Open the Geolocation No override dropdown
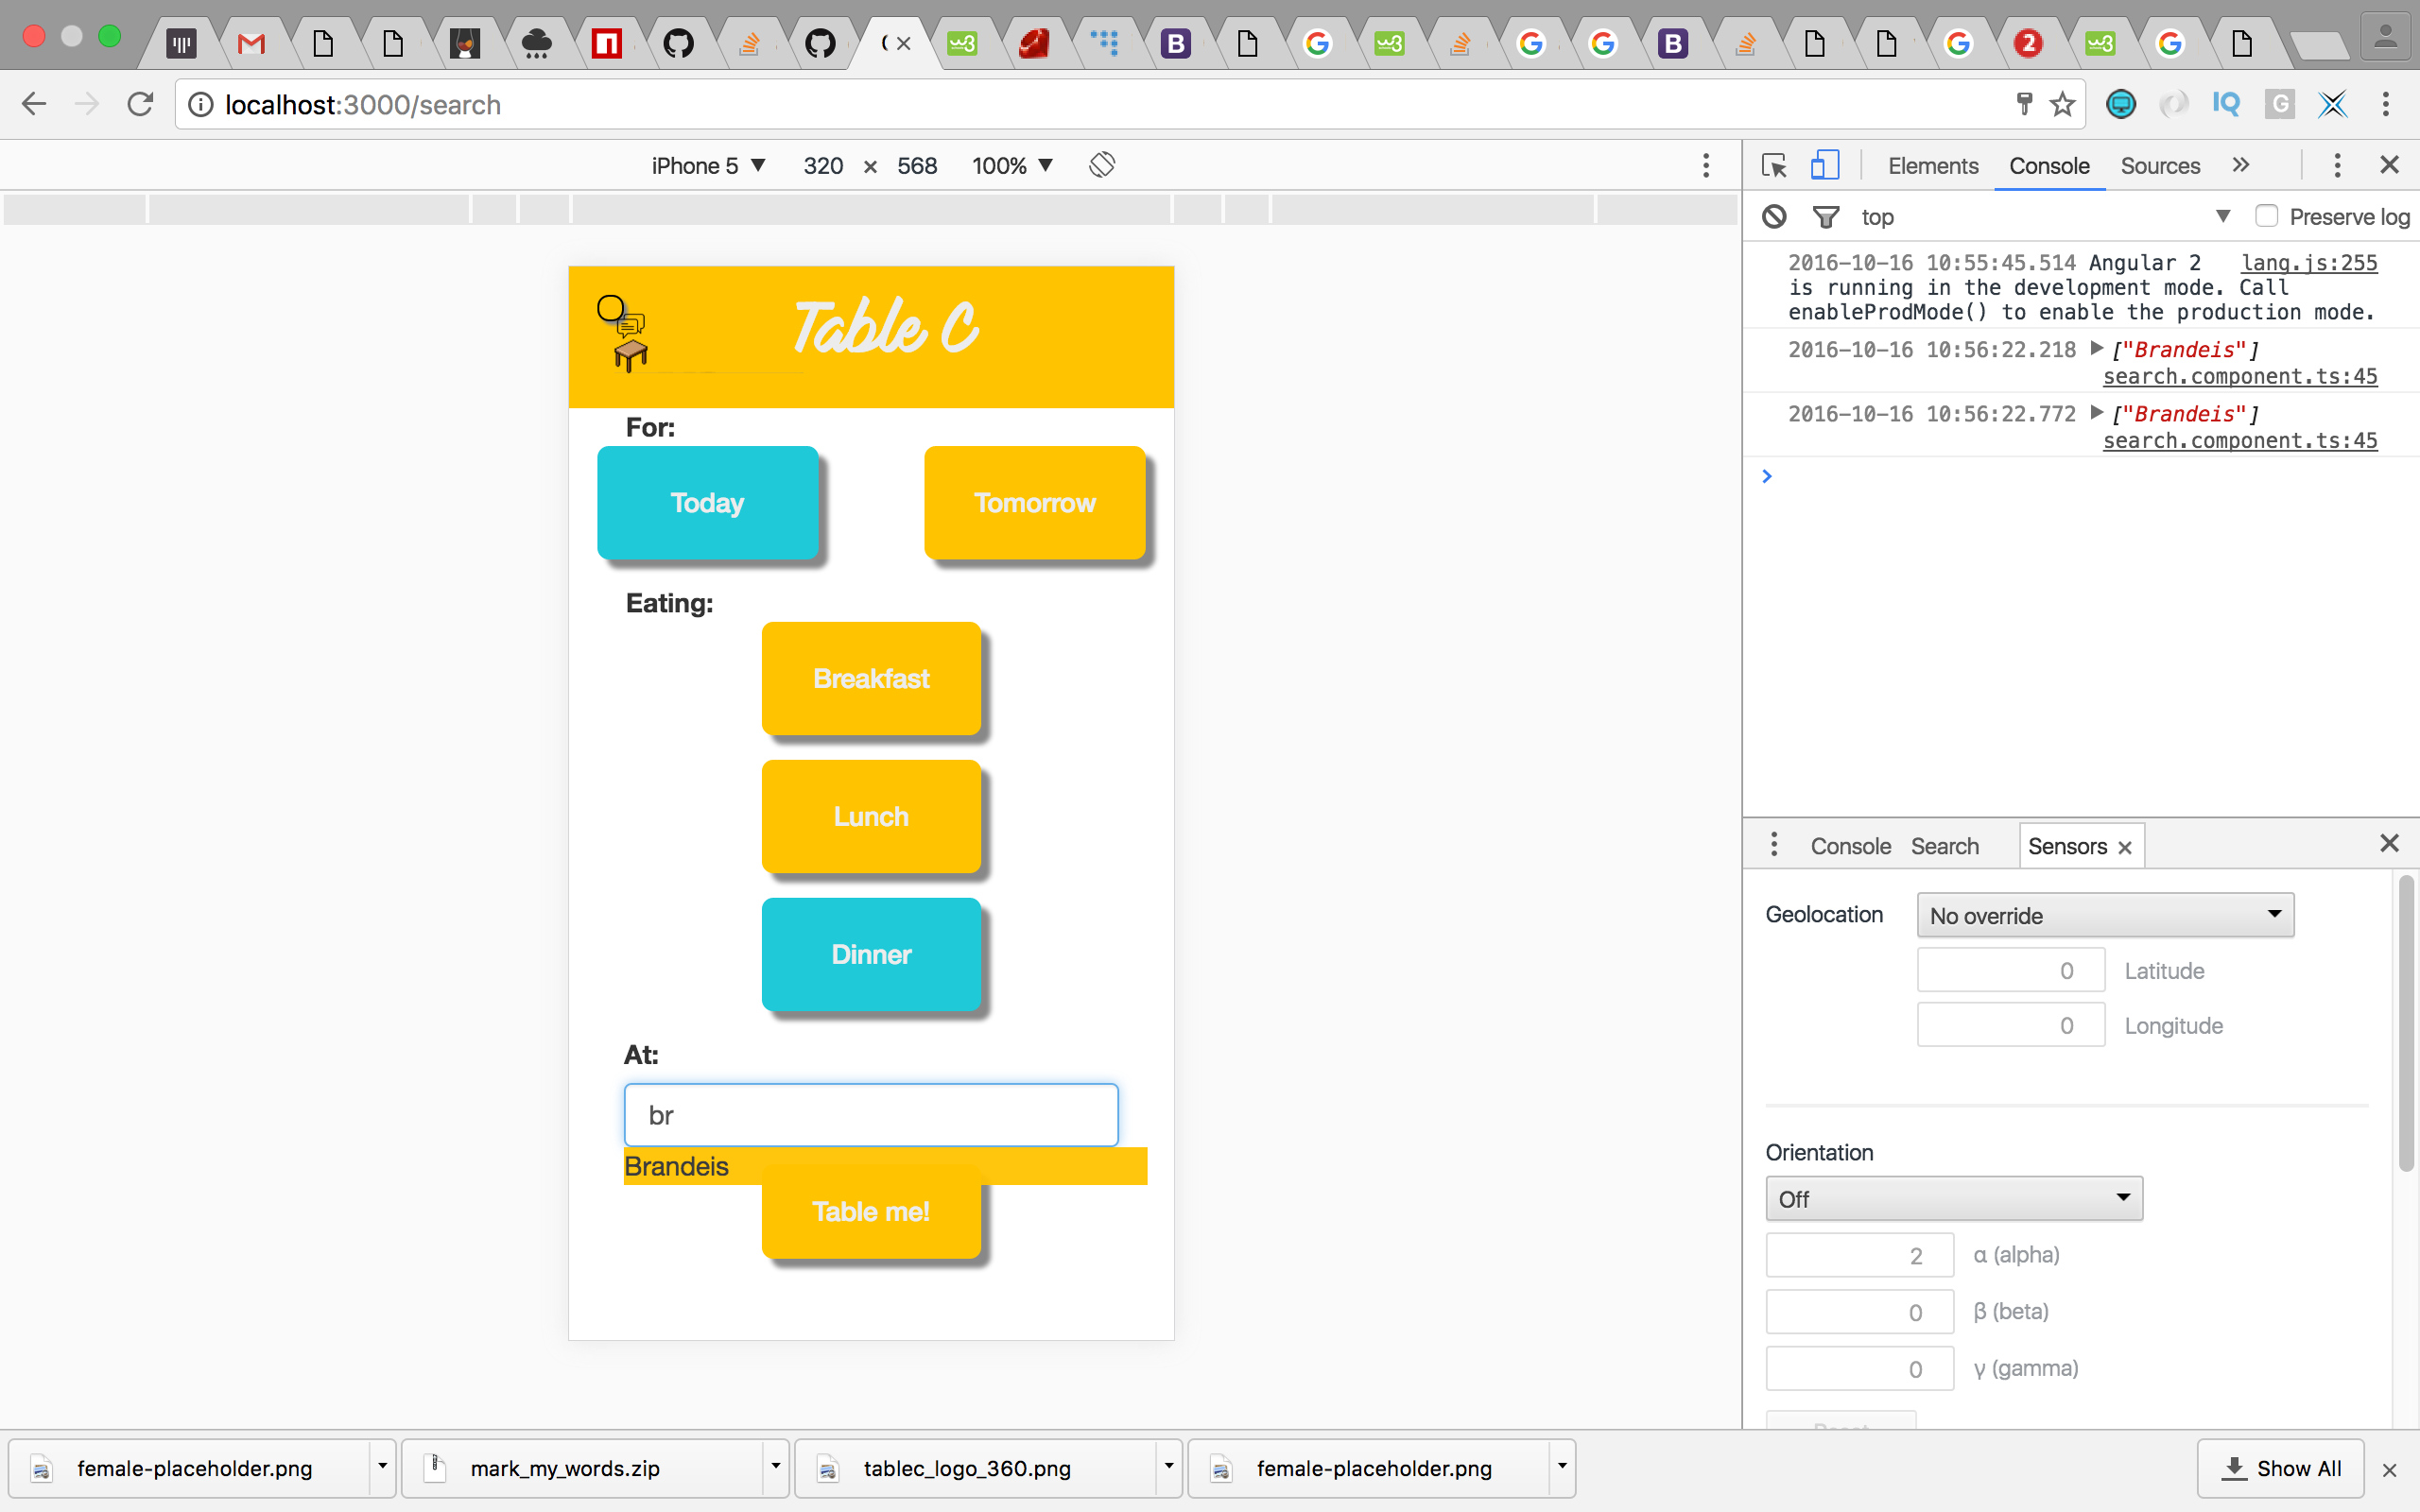The height and width of the screenshot is (1512, 2420). (x=2104, y=915)
